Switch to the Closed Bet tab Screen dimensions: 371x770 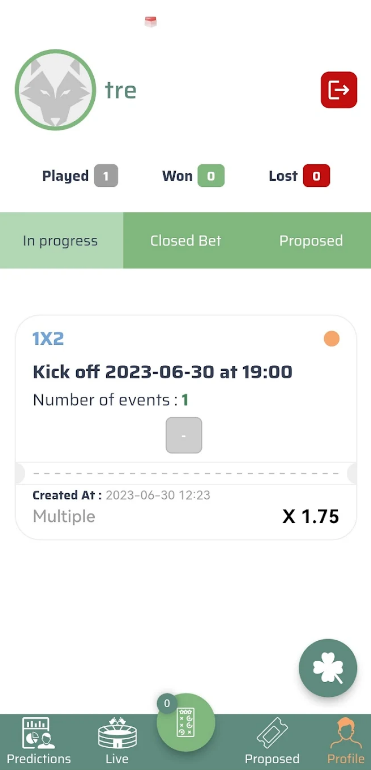coord(185,241)
